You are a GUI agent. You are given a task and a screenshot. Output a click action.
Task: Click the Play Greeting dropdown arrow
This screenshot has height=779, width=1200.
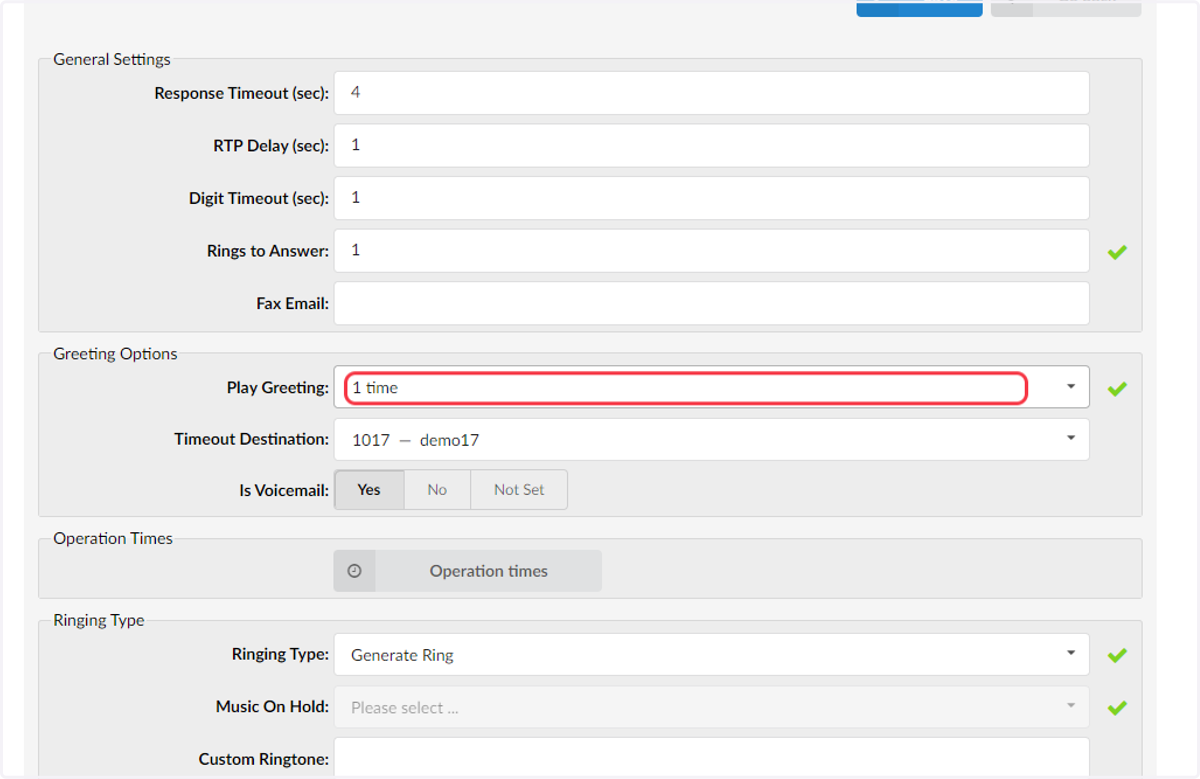click(x=1071, y=387)
